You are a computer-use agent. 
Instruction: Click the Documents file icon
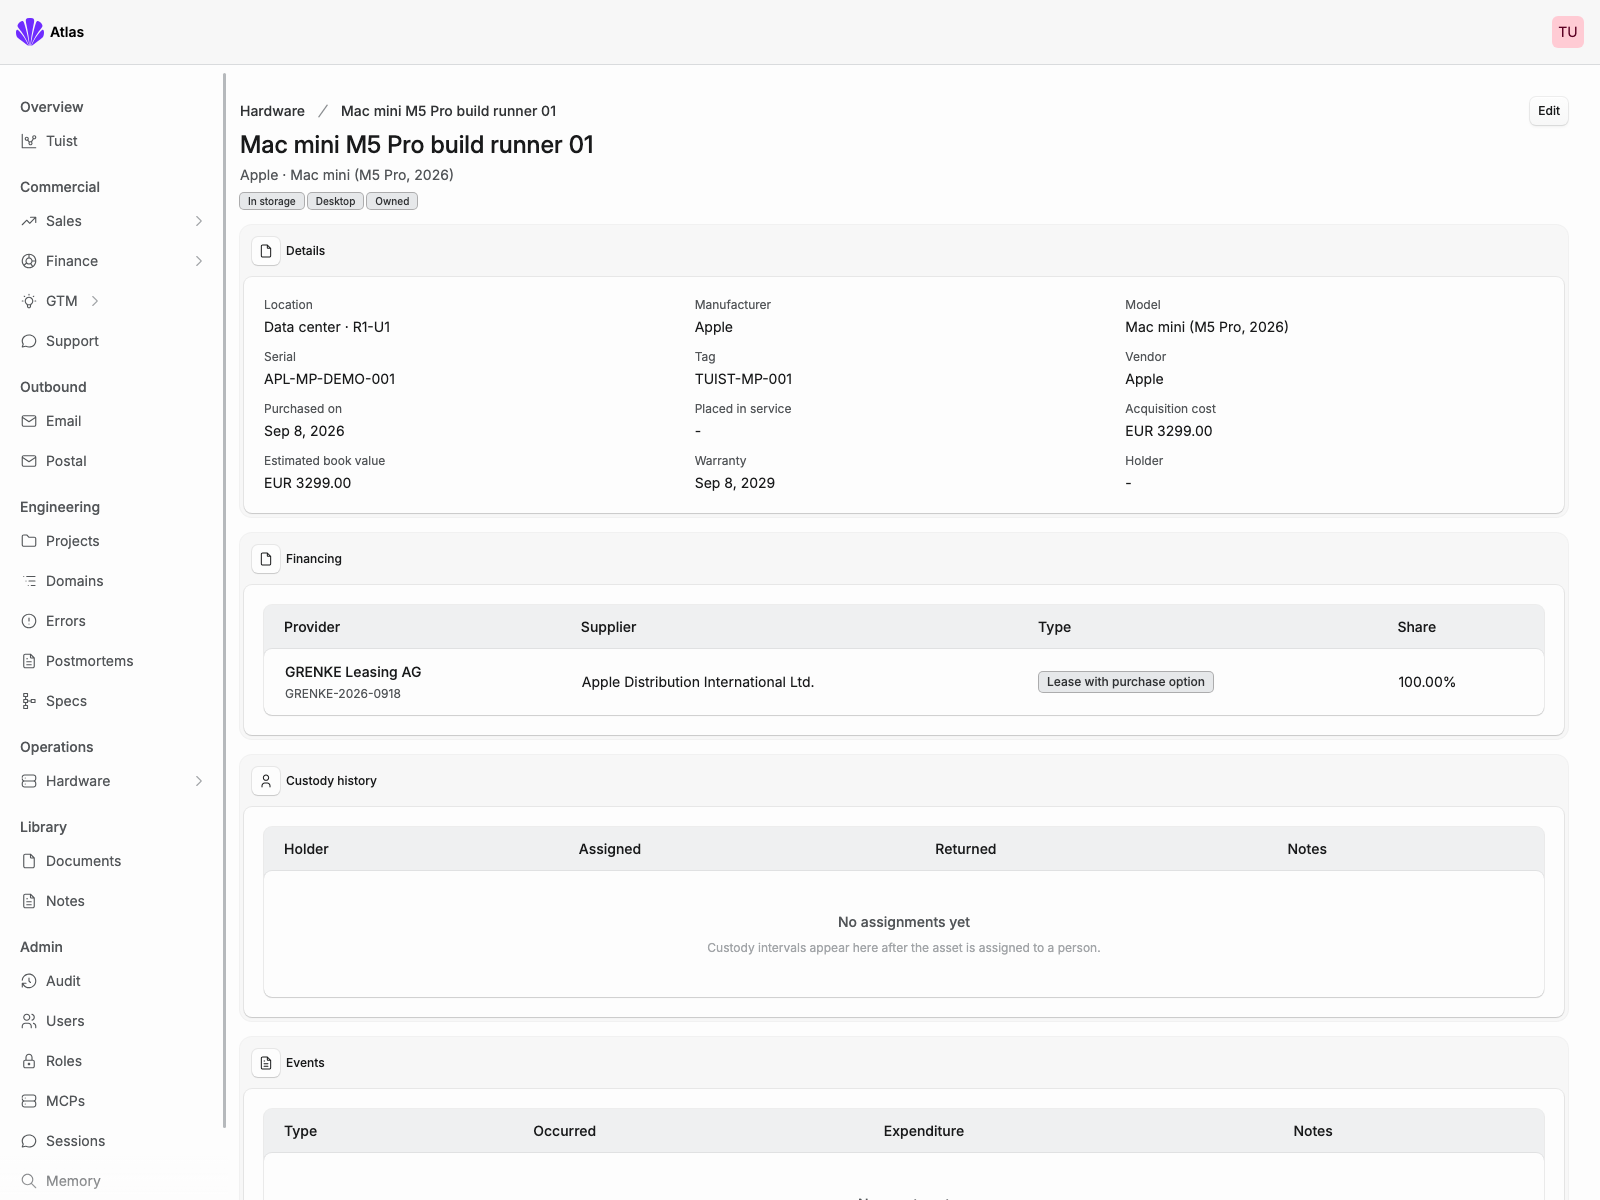click(29, 861)
